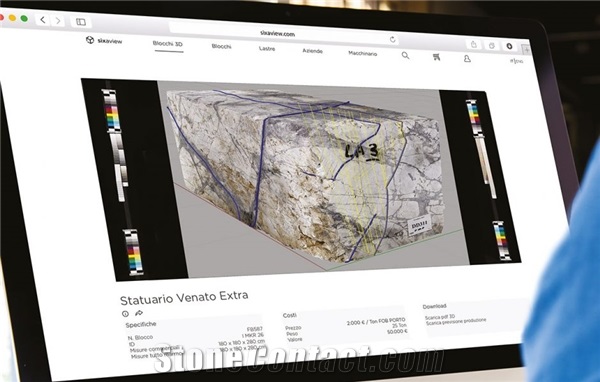The height and width of the screenshot is (382, 600).
Task: Click the price value 2.000 € / Ton FOB PORTO
Action: [x=376, y=322]
